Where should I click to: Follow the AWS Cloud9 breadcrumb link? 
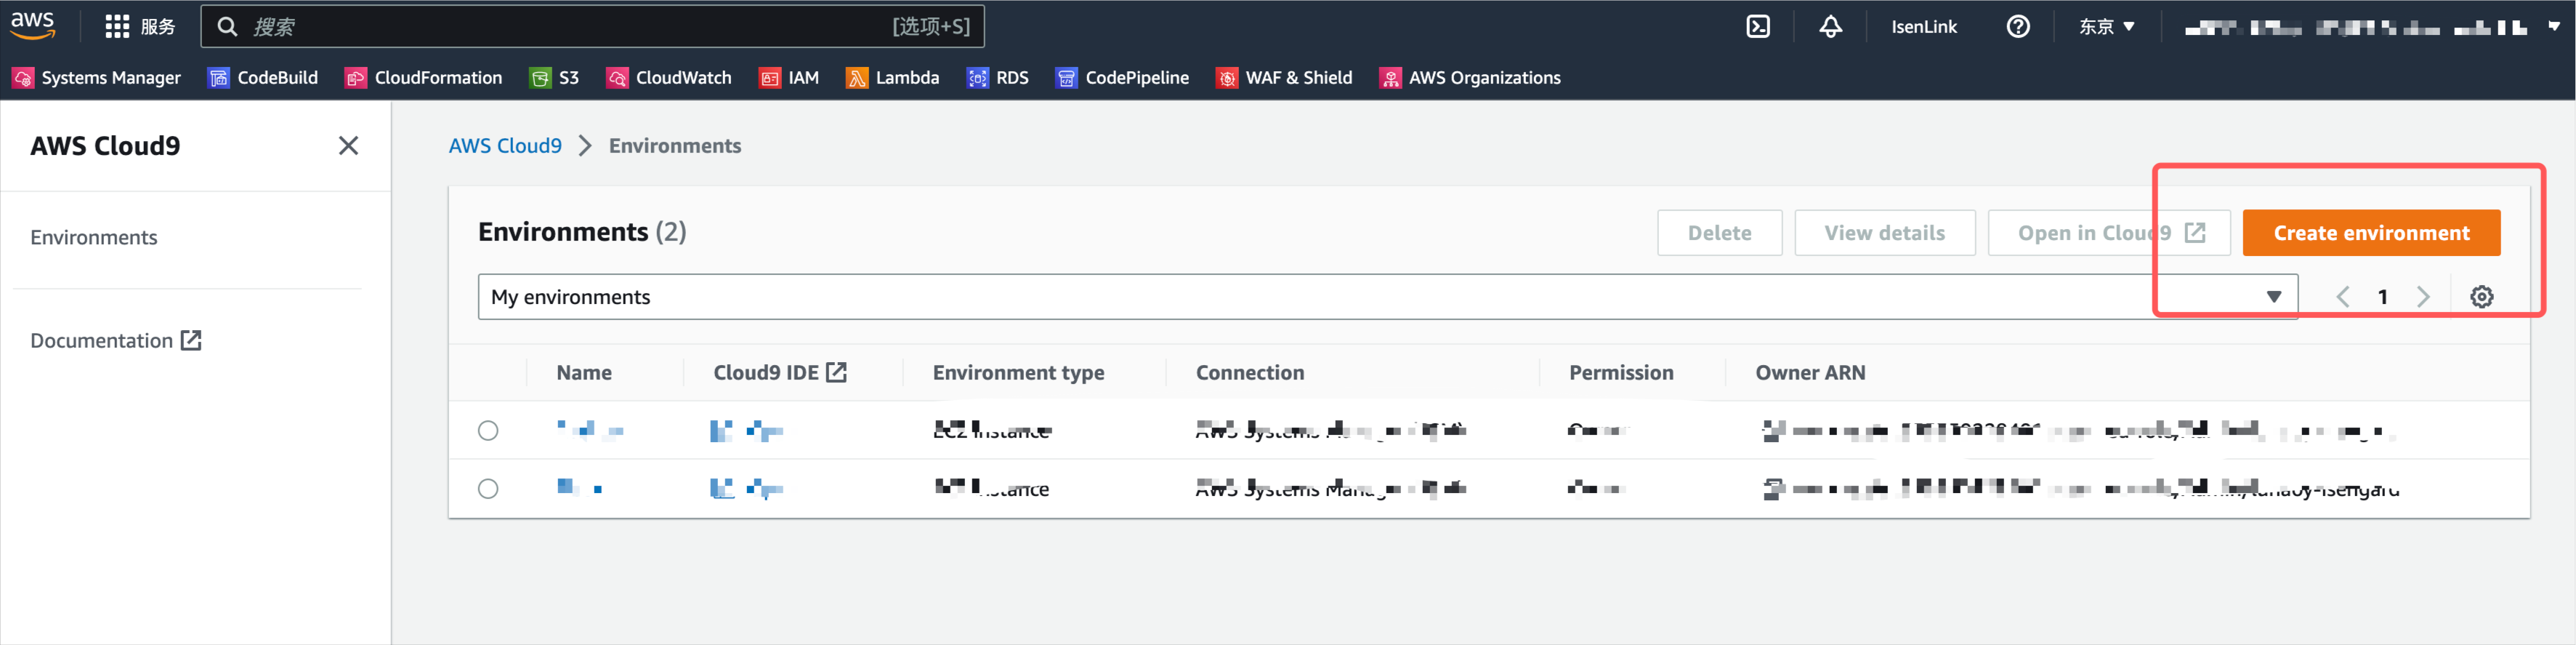tap(505, 146)
